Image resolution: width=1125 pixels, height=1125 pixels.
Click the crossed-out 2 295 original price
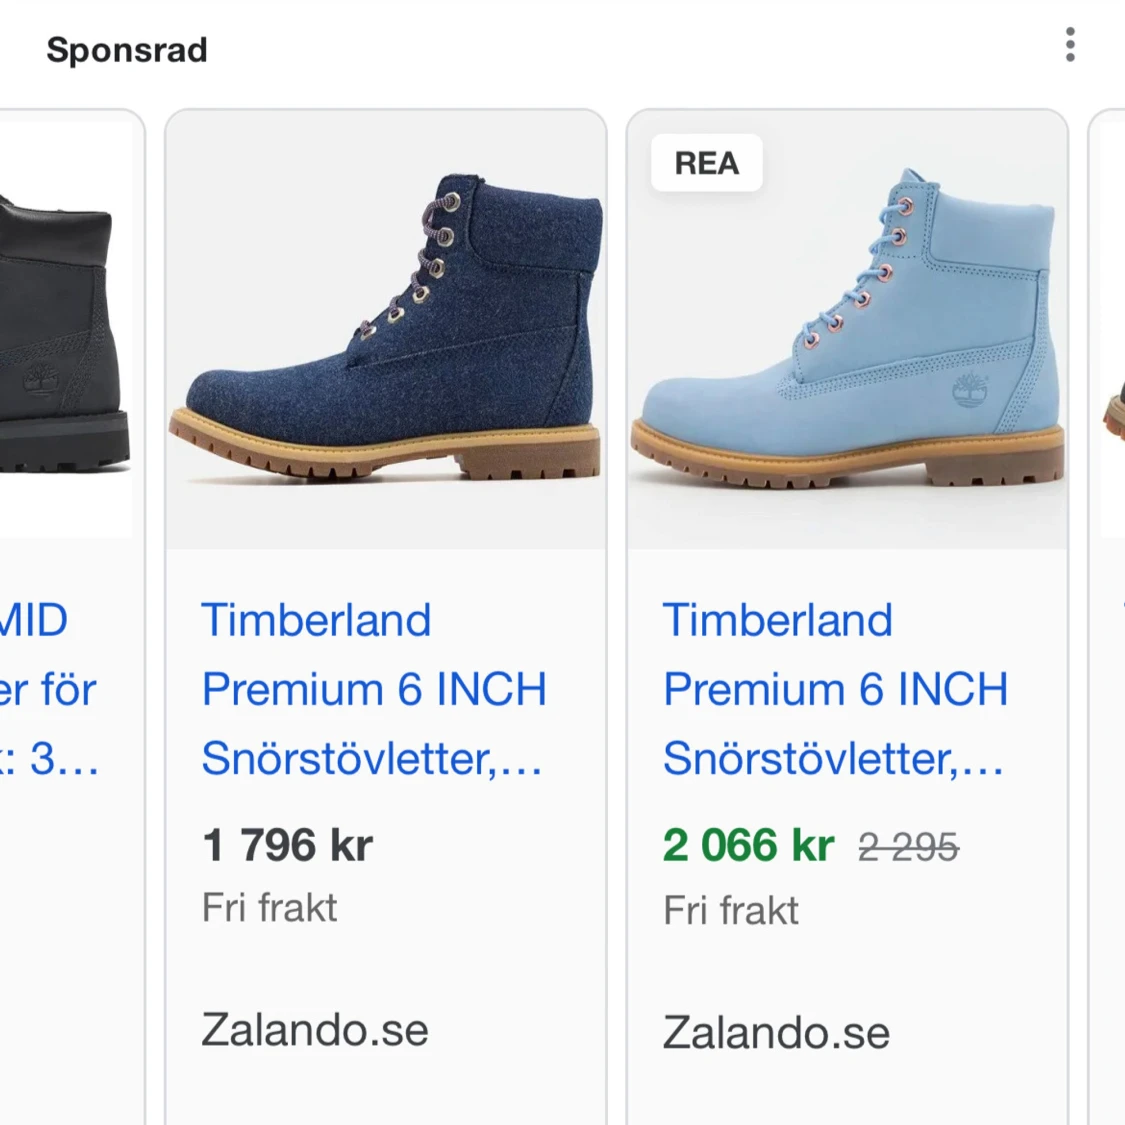coord(908,847)
